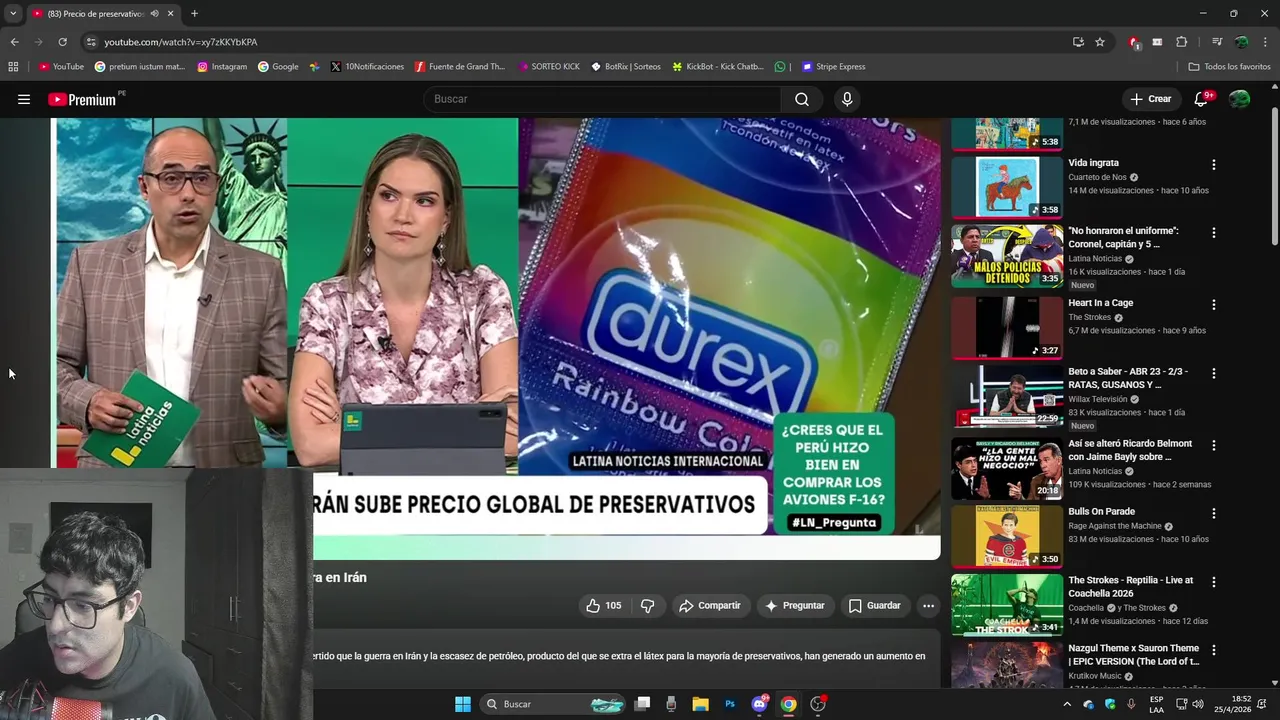Image resolution: width=1280 pixels, height=720 pixels.
Task: Mute tab via speaker icon on tab
Action: pyautogui.click(x=154, y=14)
